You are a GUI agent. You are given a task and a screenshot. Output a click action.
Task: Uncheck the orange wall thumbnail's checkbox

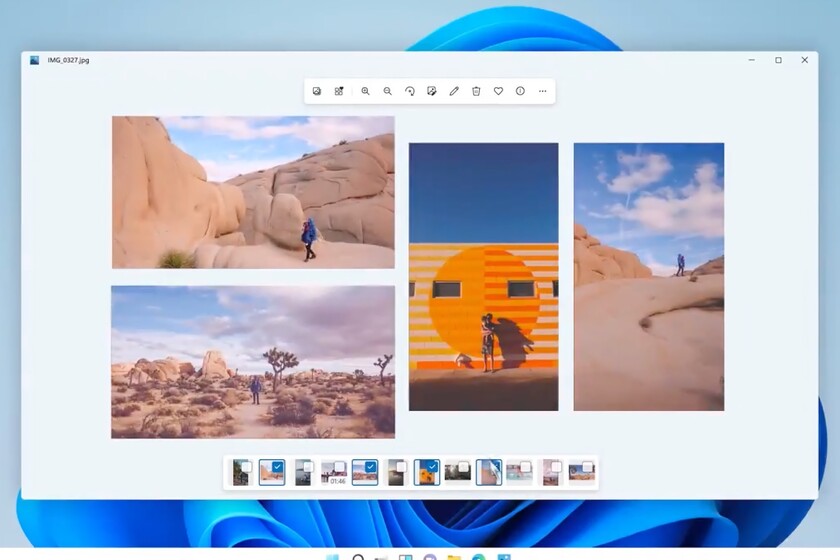(x=433, y=466)
